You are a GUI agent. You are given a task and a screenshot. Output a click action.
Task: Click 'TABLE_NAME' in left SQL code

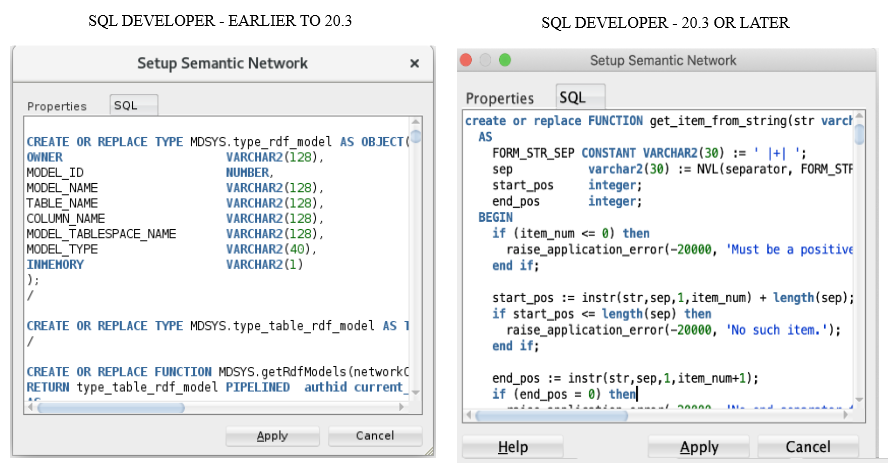pos(62,203)
